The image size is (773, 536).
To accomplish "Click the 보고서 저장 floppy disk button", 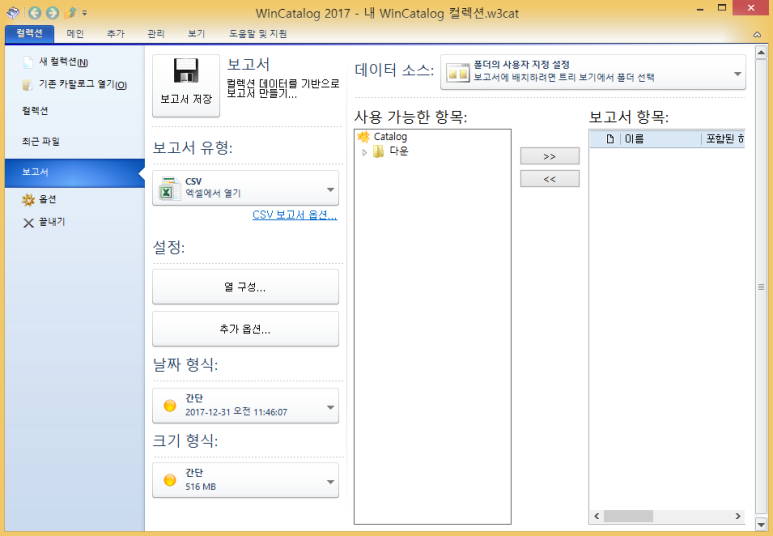I will [x=186, y=85].
